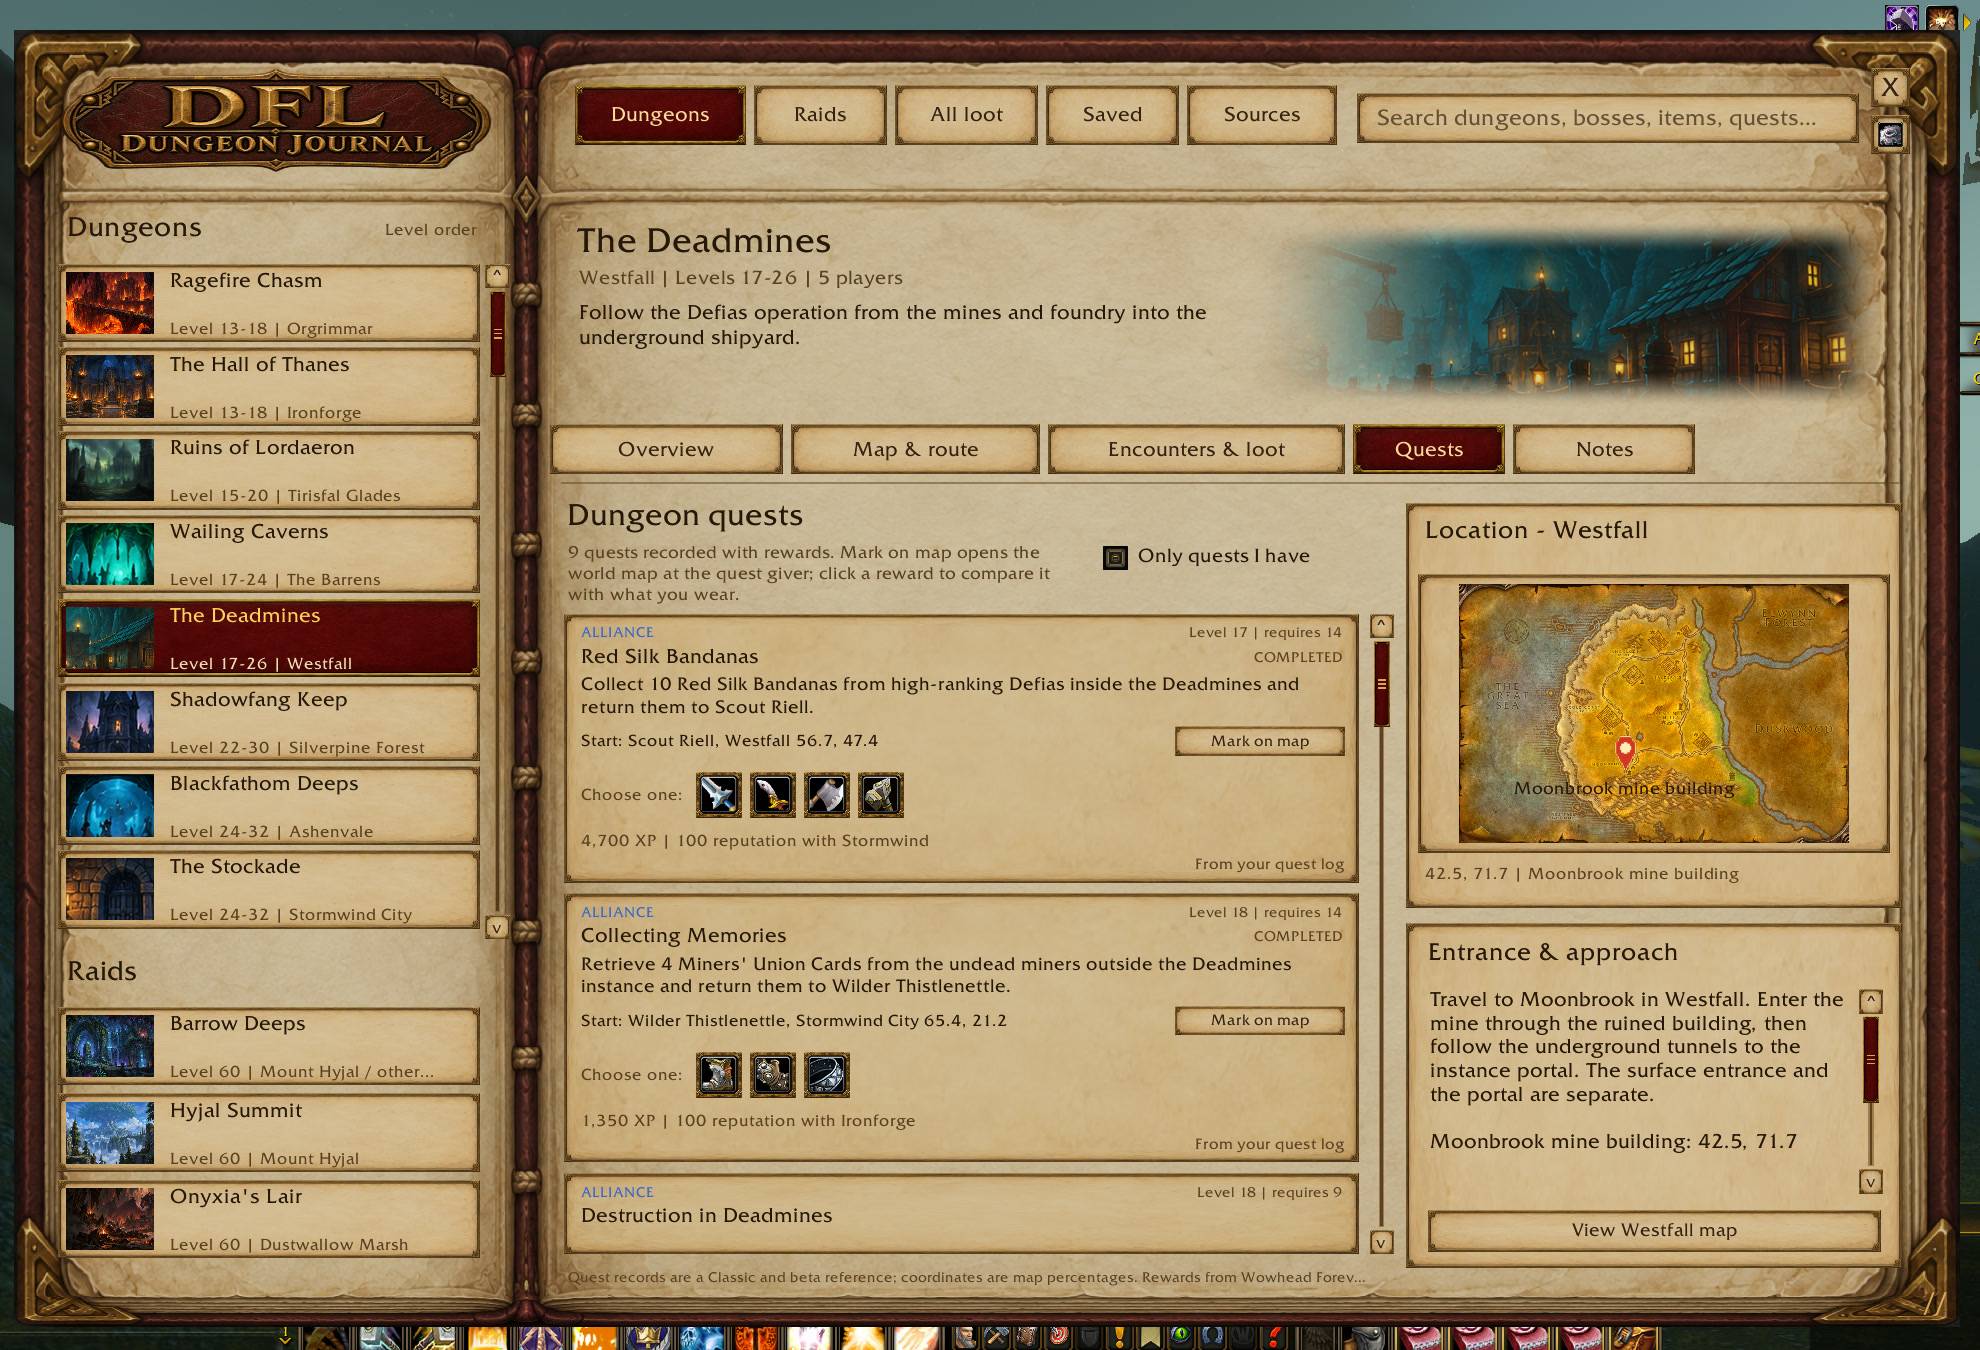The image size is (1980, 1350).
Task: Click the boots reward in Collecting Memories
Action: (x=719, y=1075)
